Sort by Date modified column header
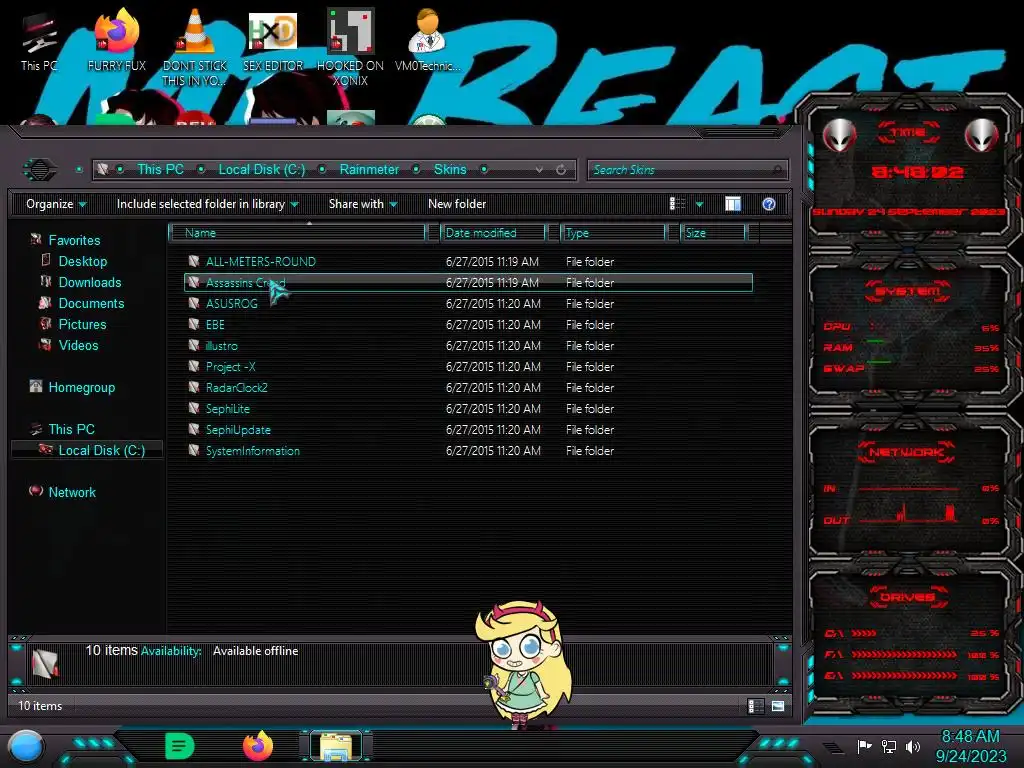The image size is (1024, 768). [x=493, y=232]
